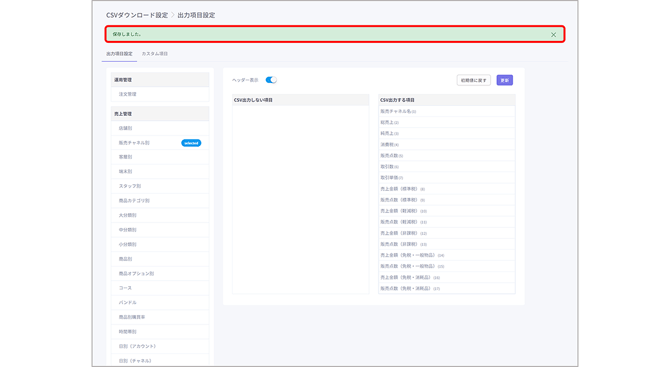
Task: Select 商品別 in the sidebar
Action: point(160,259)
